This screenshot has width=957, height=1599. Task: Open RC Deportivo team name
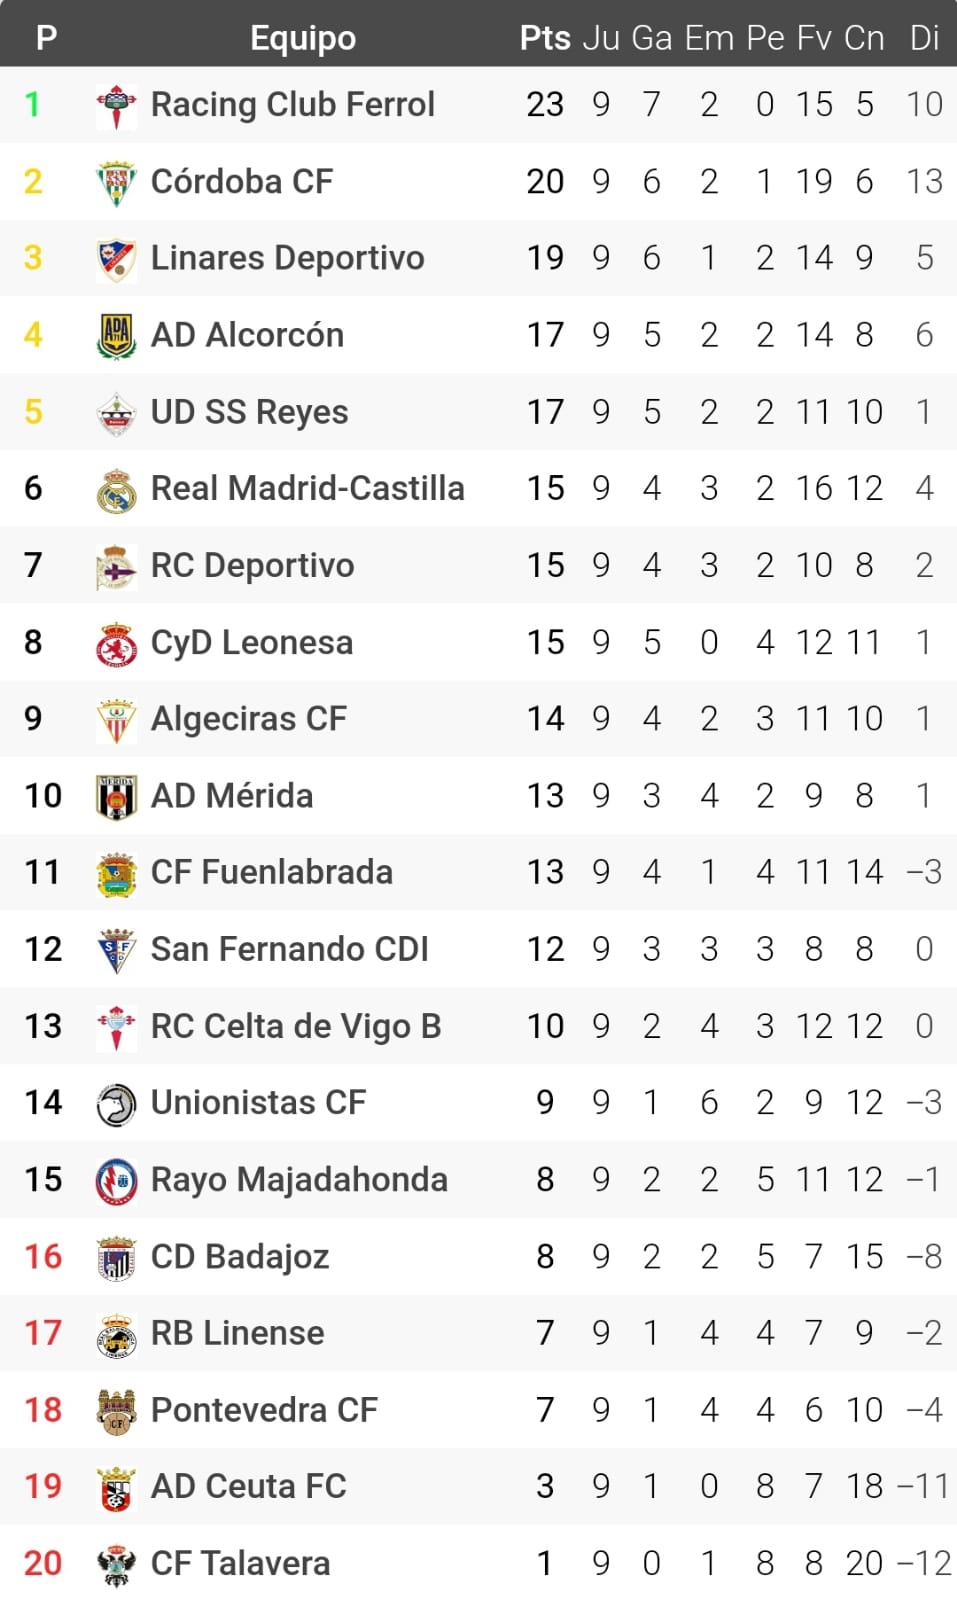(x=252, y=566)
